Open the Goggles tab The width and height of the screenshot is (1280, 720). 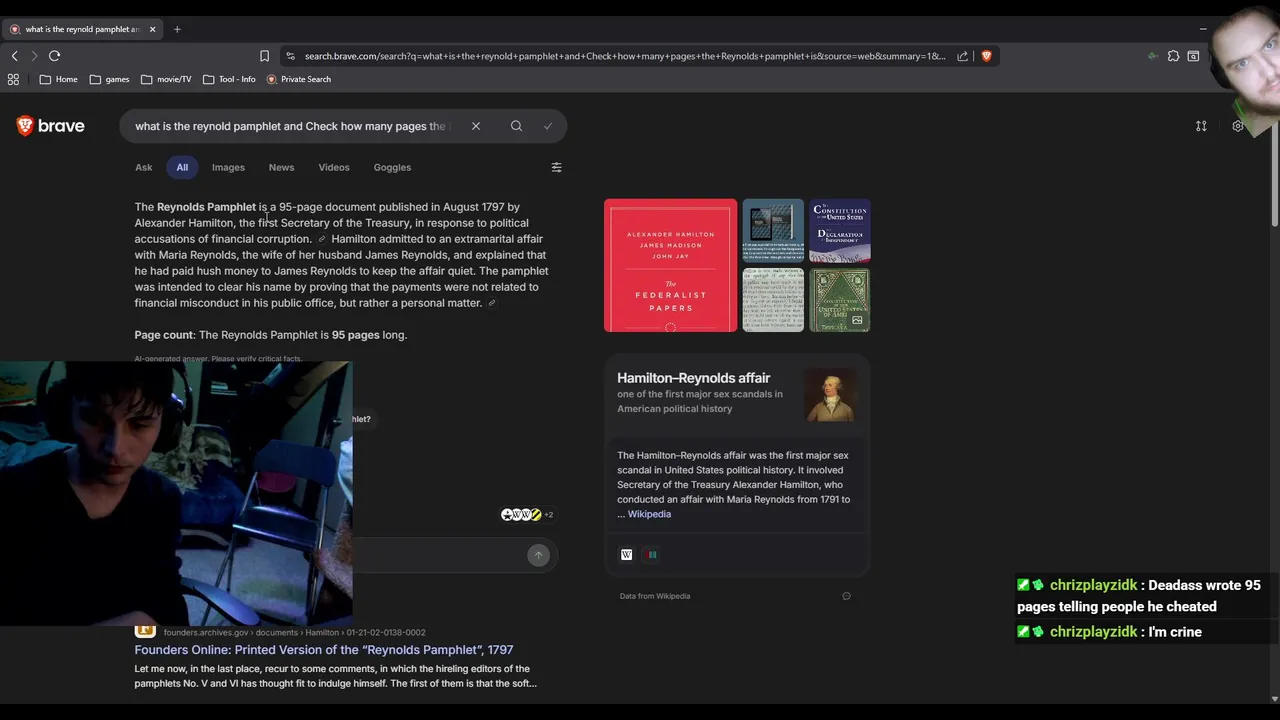[x=392, y=168]
